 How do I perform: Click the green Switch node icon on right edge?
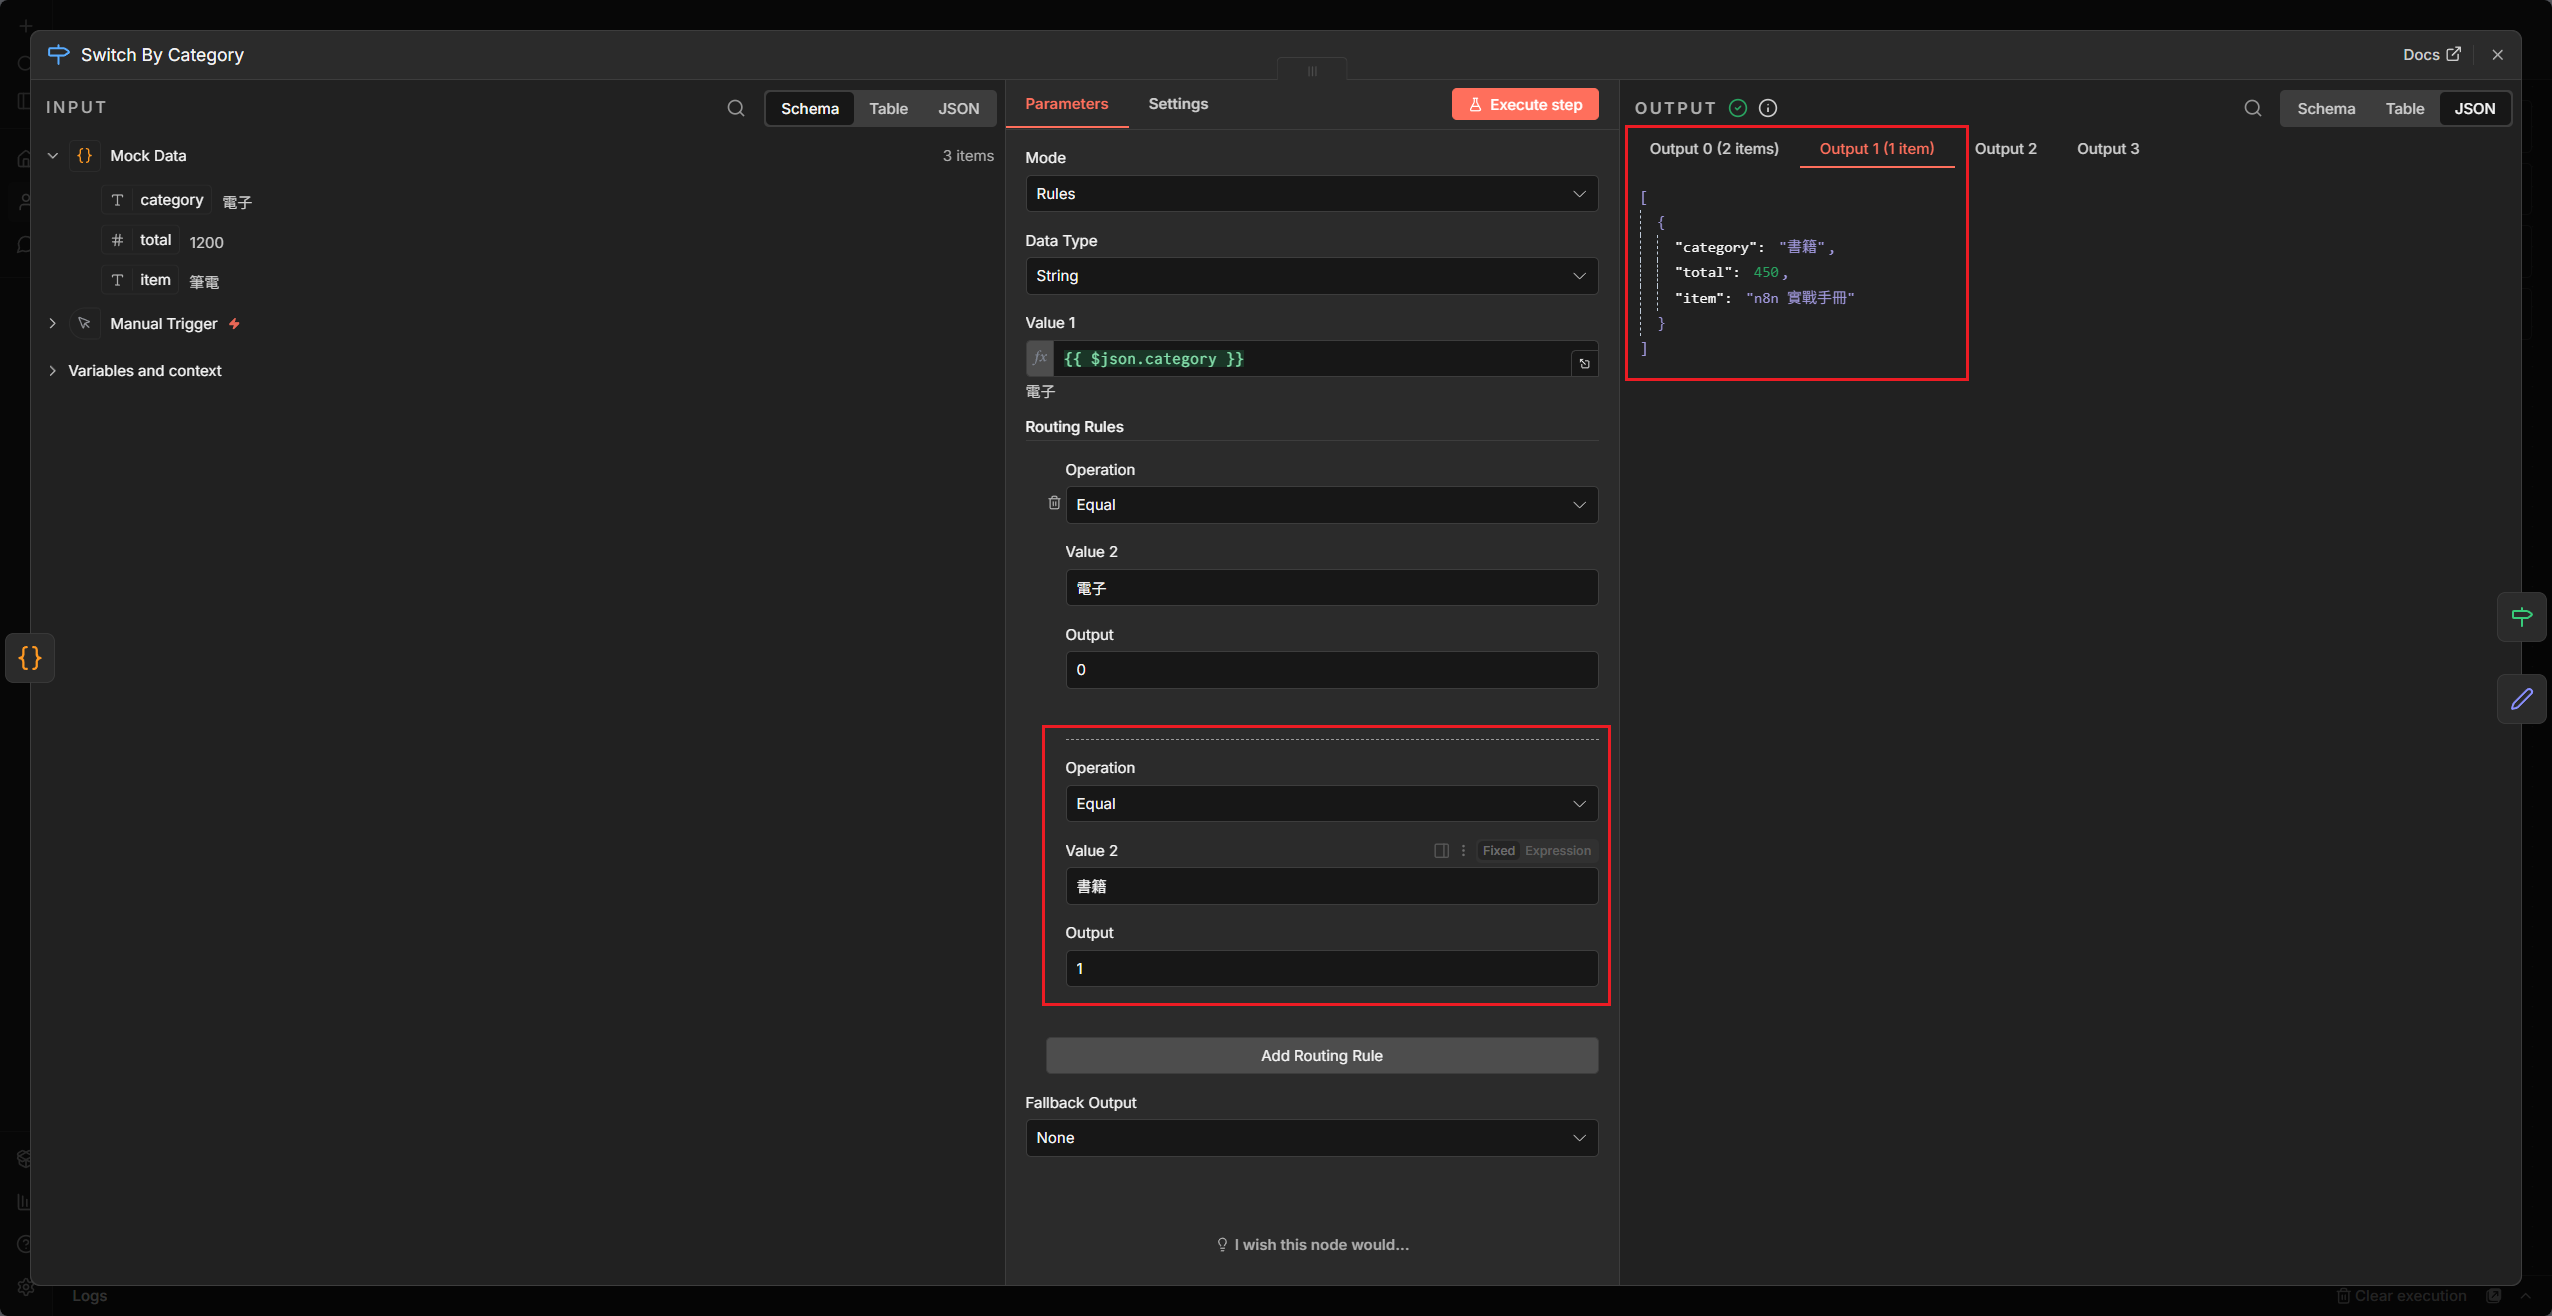2521,617
